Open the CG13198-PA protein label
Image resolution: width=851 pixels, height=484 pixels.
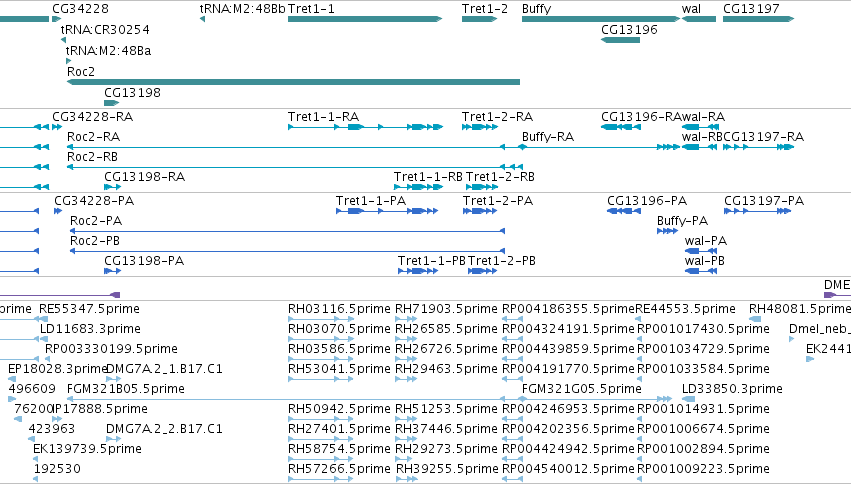(144, 261)
